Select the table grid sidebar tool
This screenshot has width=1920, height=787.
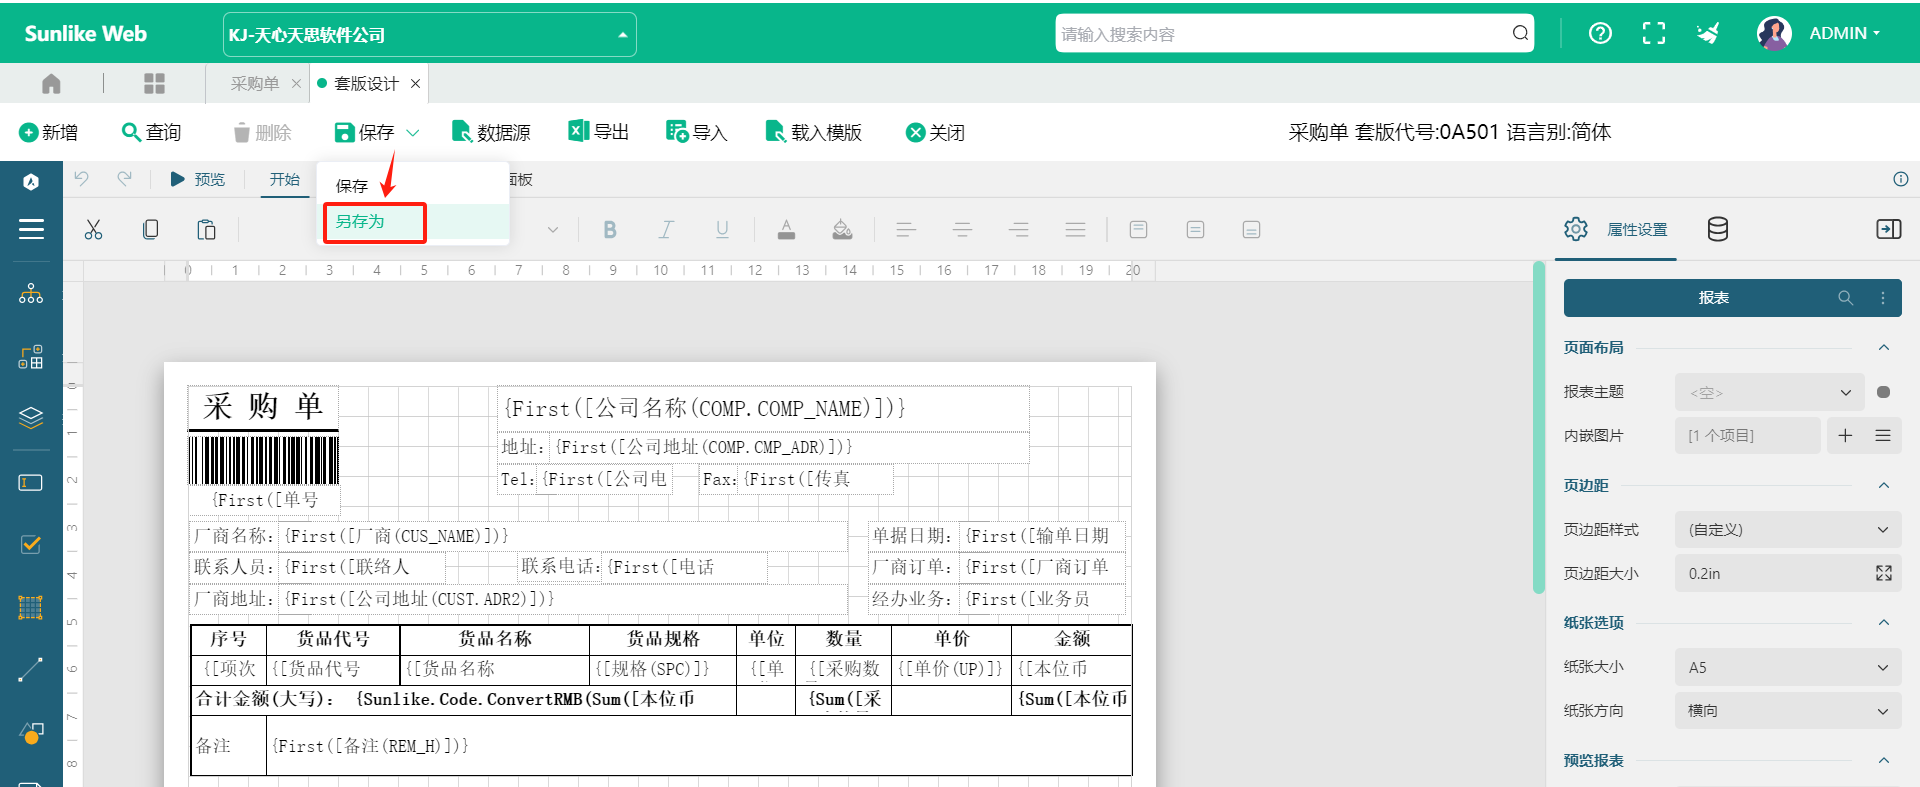(31, 607)
